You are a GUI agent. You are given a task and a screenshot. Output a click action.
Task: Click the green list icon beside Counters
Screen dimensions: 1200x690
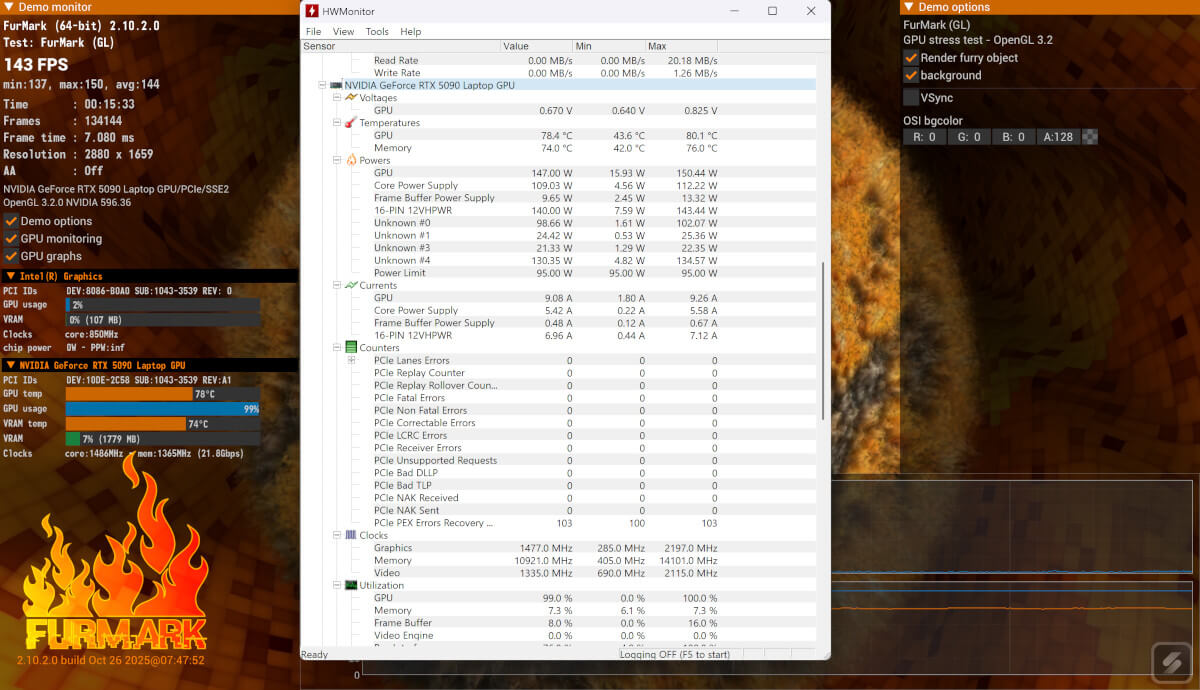point(351,348)
